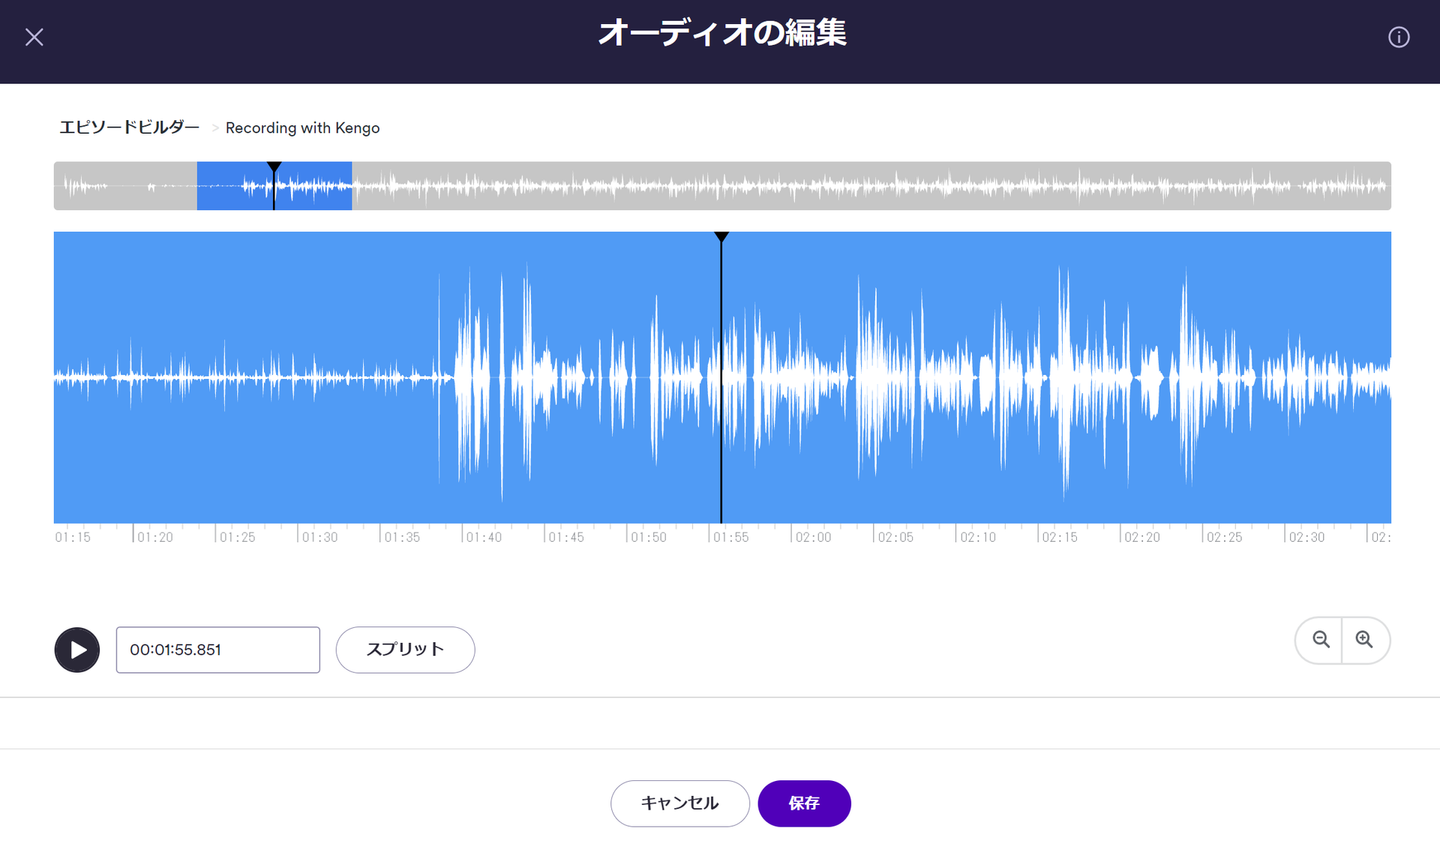Click the 01:50 tick label on the timeline
1440x844 pixels.
point(648,537)
